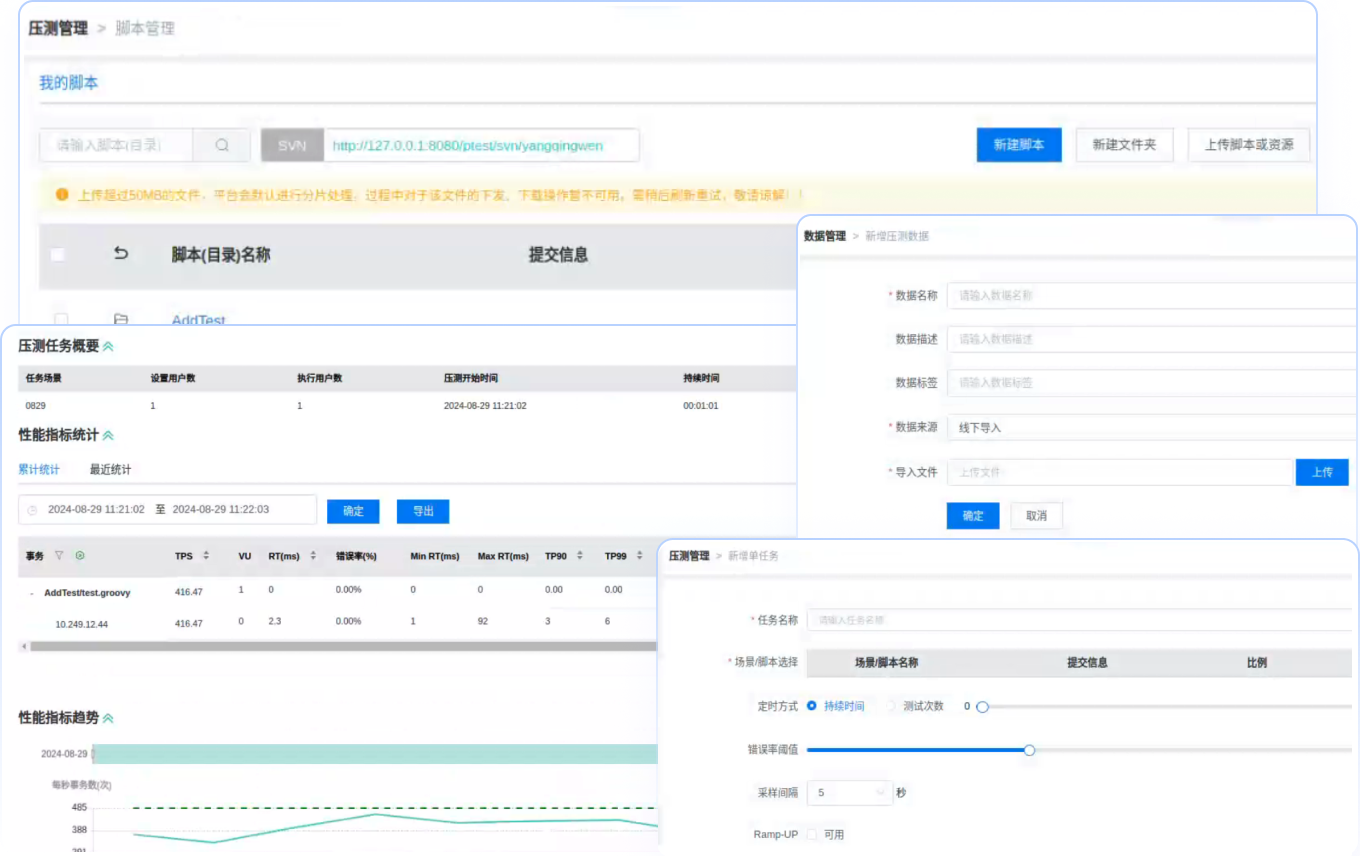Click the start time 2024-08-29 11:21:02 cell
The height and width of the screenshot is (856, 1360).
(x=485, y=406)
